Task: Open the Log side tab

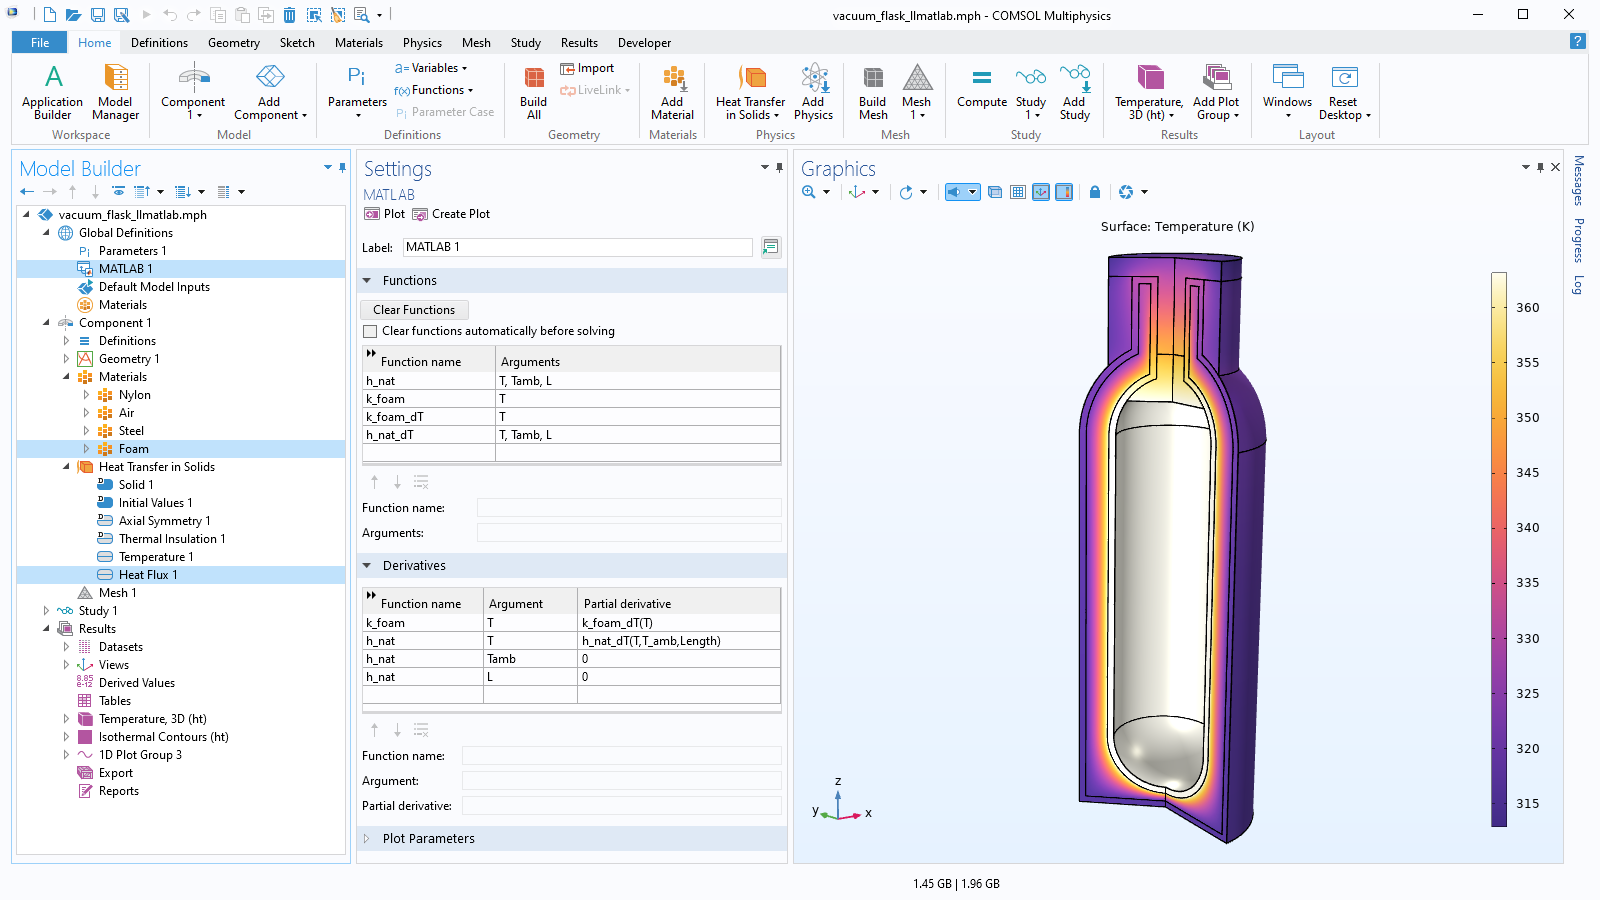Action: [1579, 285]
